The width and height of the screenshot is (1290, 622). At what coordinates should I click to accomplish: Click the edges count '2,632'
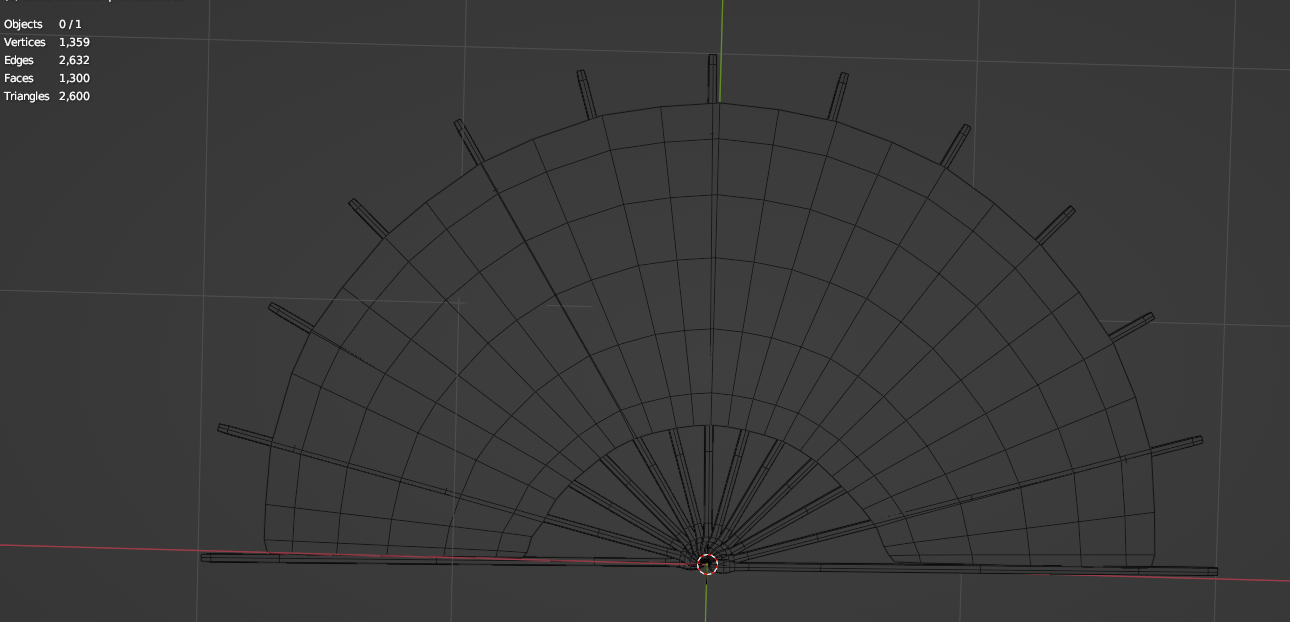tap(74, 60)
